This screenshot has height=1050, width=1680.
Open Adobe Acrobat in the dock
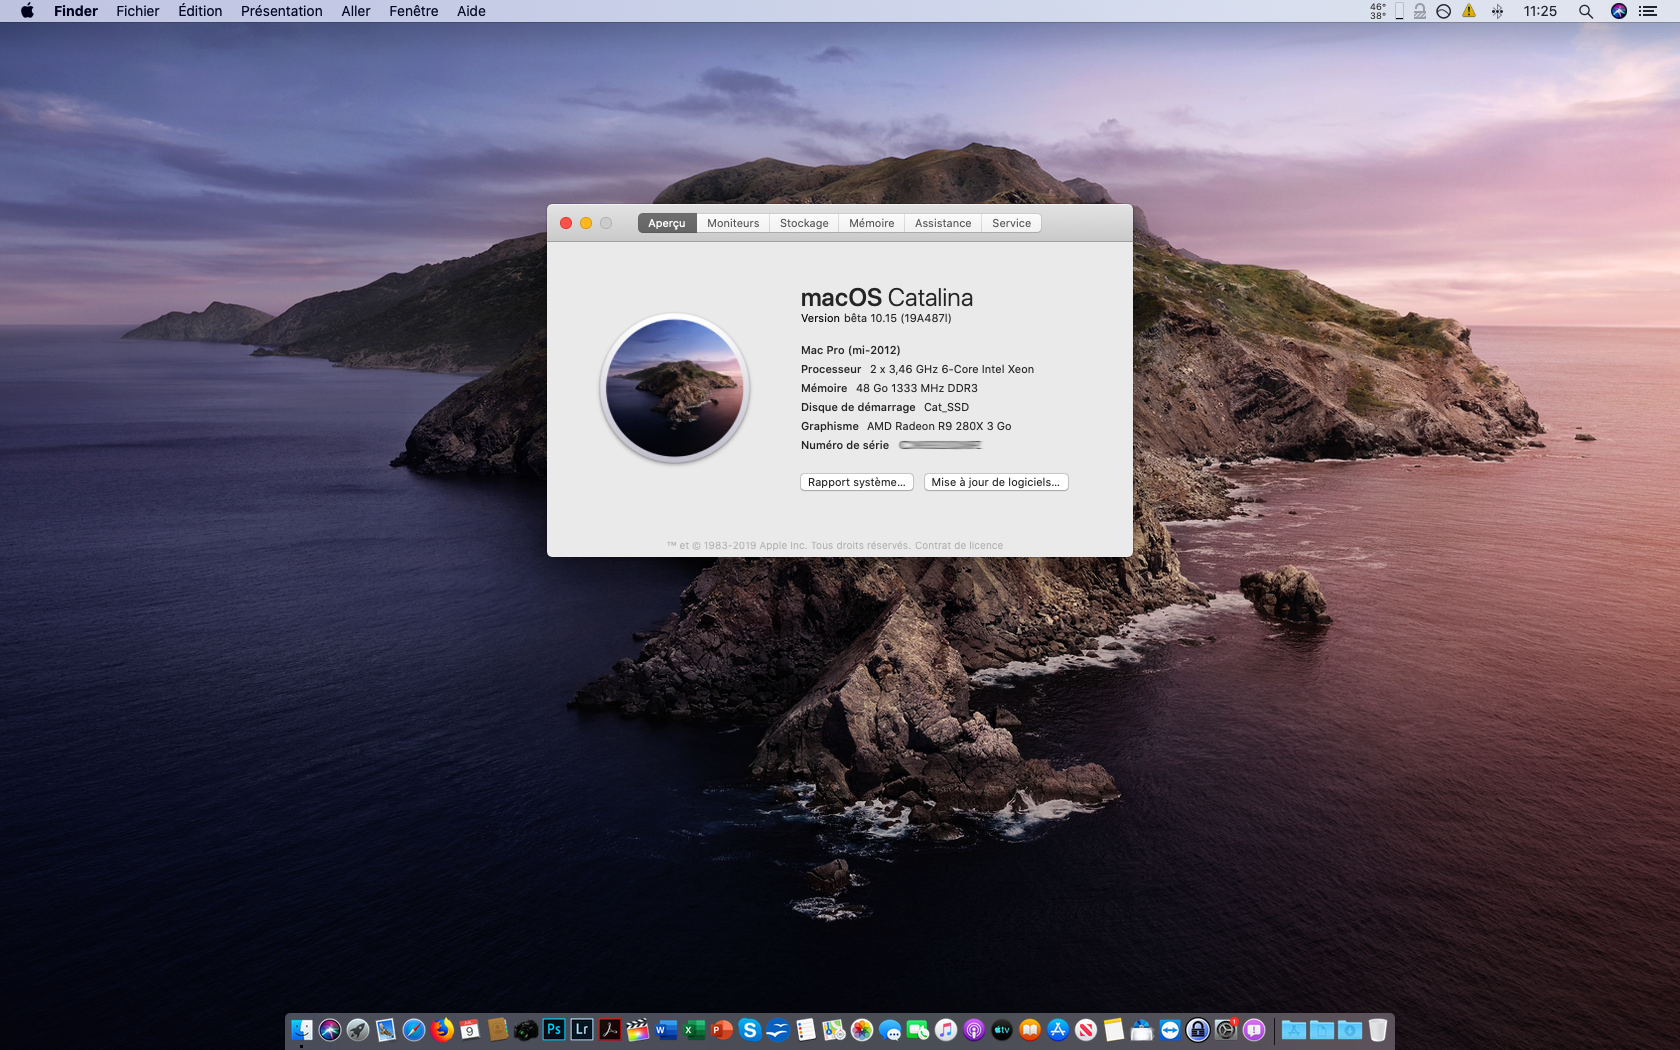(610, 1029)
